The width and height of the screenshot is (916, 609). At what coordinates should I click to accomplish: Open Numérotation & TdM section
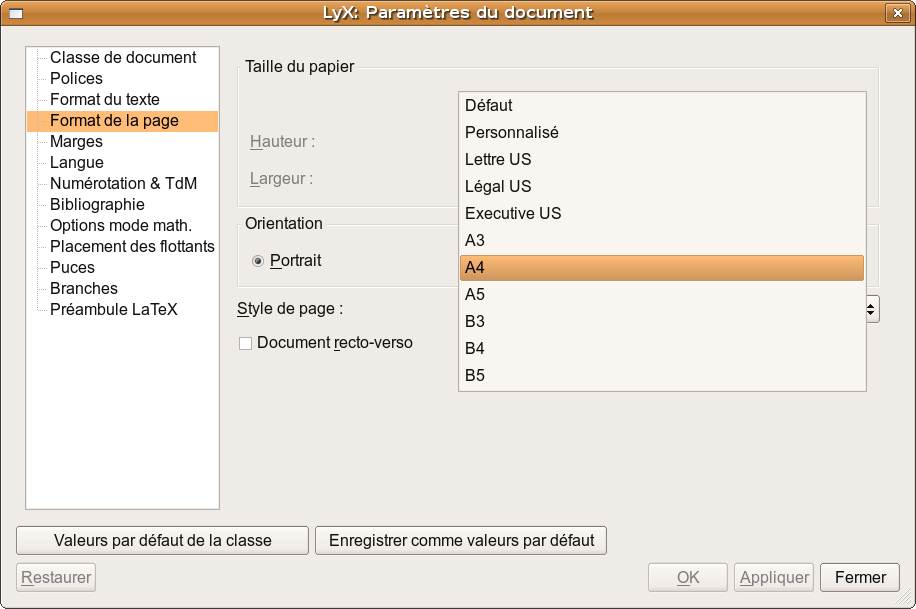click(123, 184)
